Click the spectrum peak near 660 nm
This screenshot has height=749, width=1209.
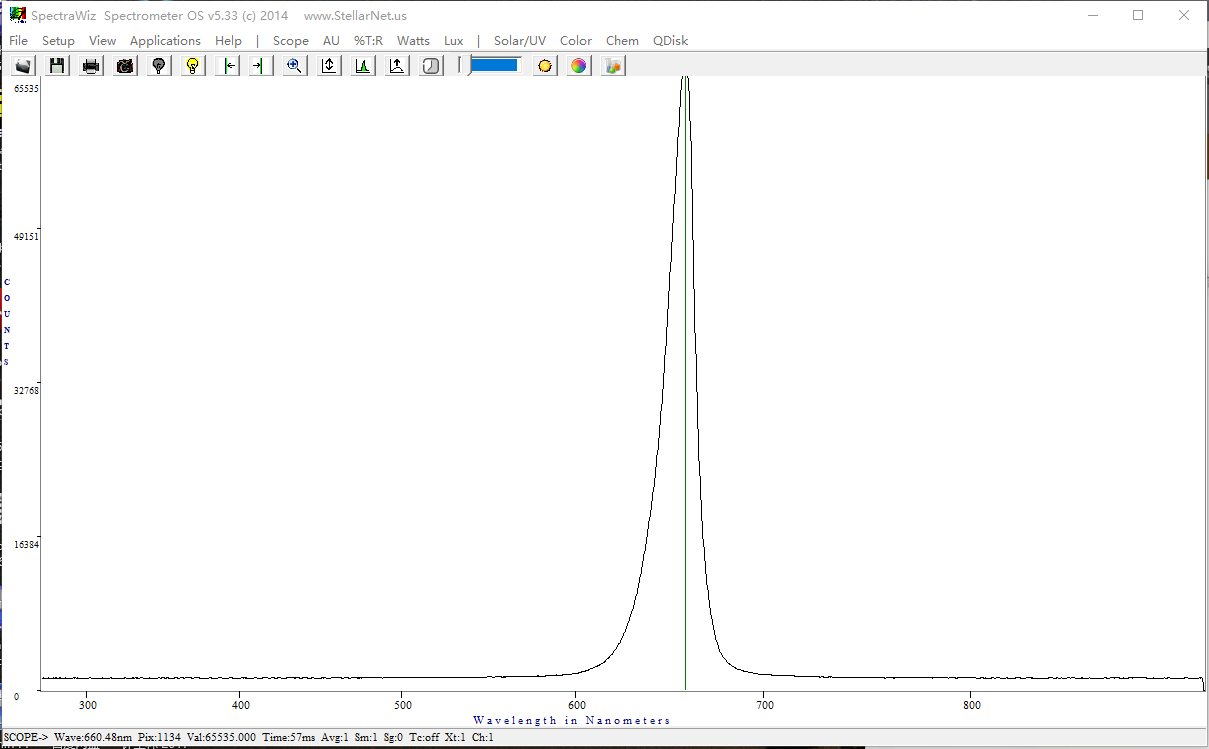tap(685, 82)
